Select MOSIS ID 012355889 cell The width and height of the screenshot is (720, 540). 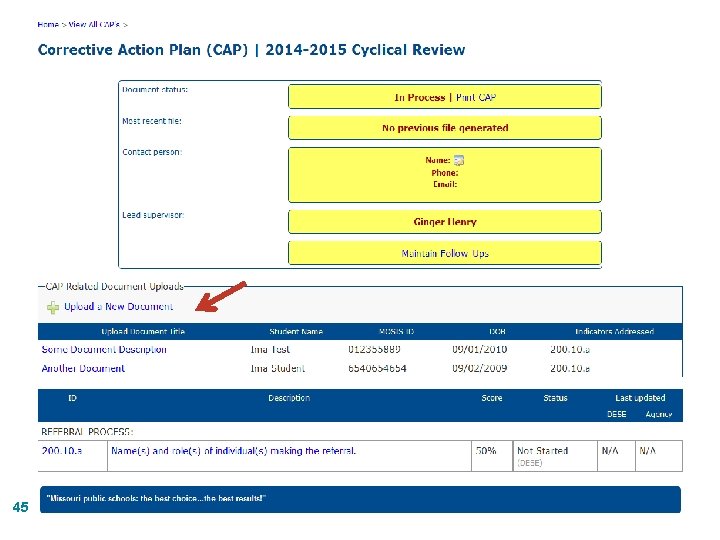[x=374, y=349]
